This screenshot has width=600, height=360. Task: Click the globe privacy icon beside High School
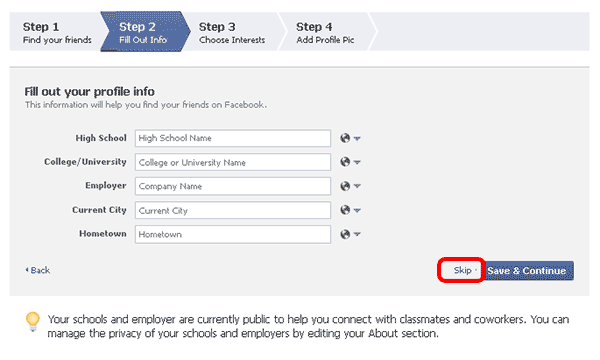[x=345, y=138]
